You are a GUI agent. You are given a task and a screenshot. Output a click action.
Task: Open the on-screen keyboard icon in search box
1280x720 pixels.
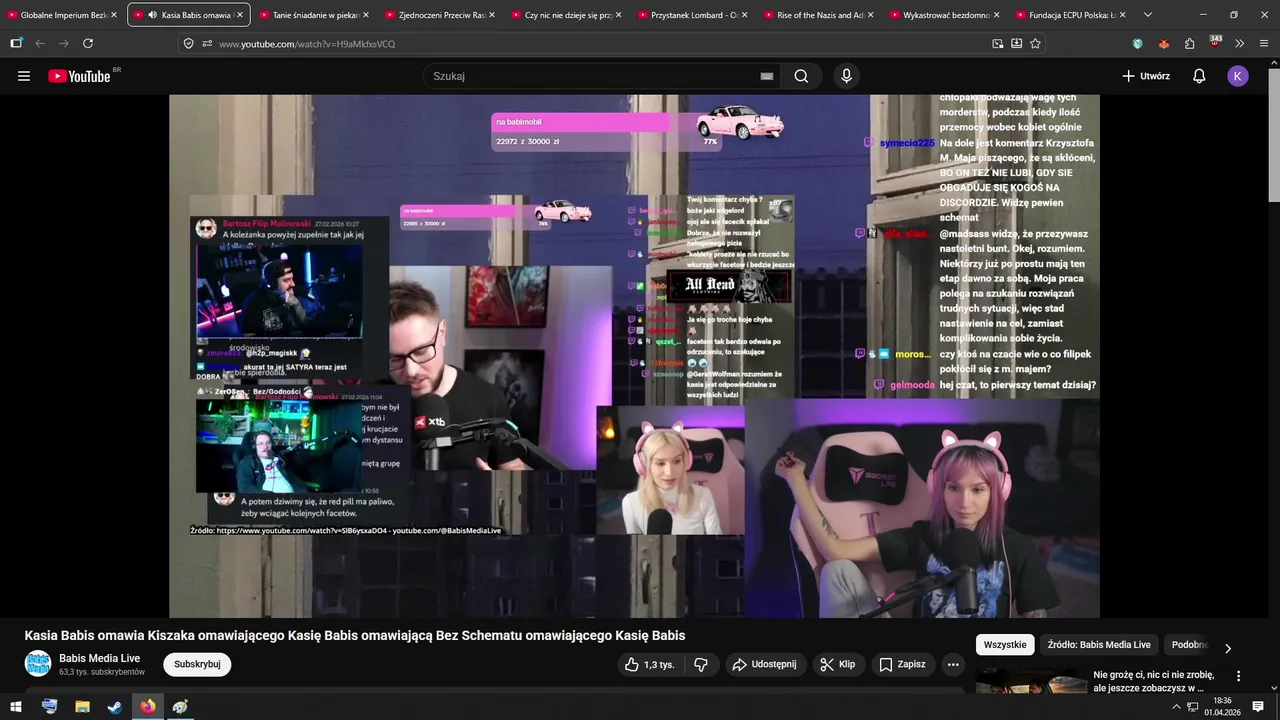767,76
